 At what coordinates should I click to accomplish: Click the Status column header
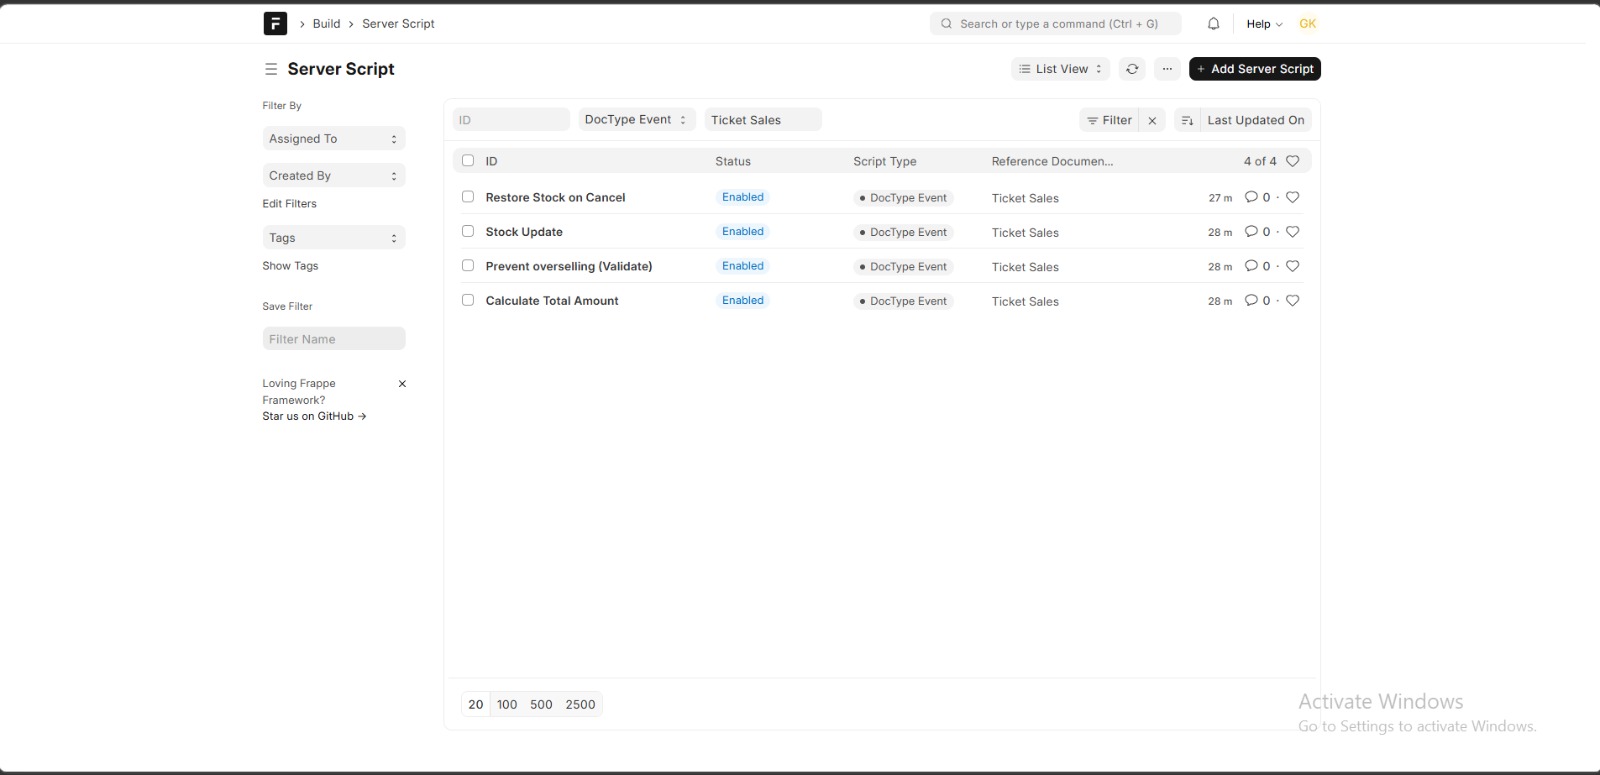(x=733, y=161)
